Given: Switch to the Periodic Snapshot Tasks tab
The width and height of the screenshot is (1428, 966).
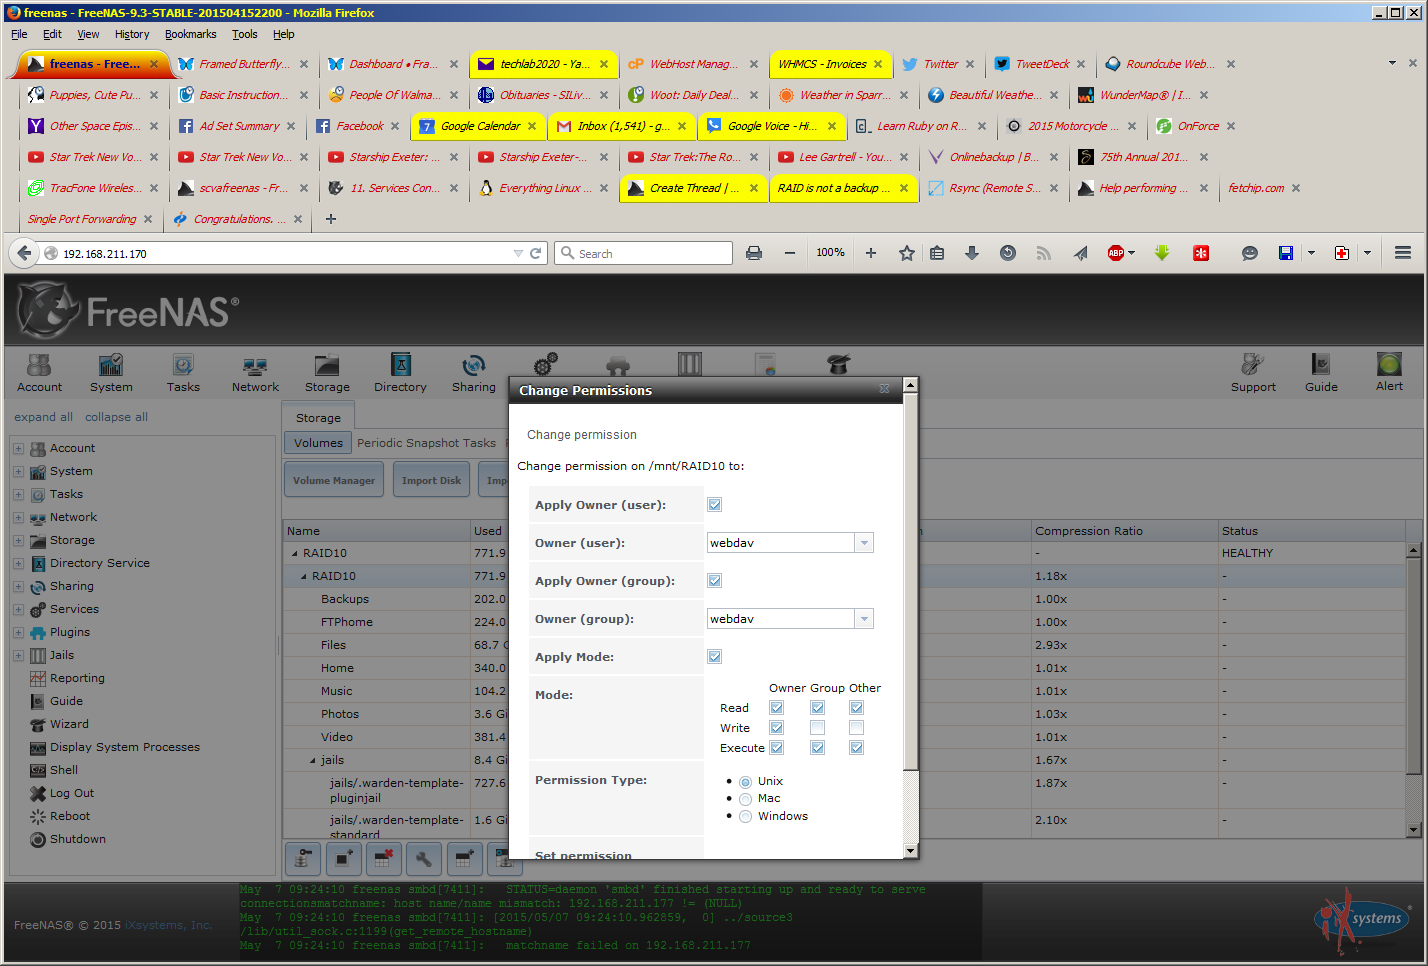Looking at the screenshot, I should pos(426,443).
